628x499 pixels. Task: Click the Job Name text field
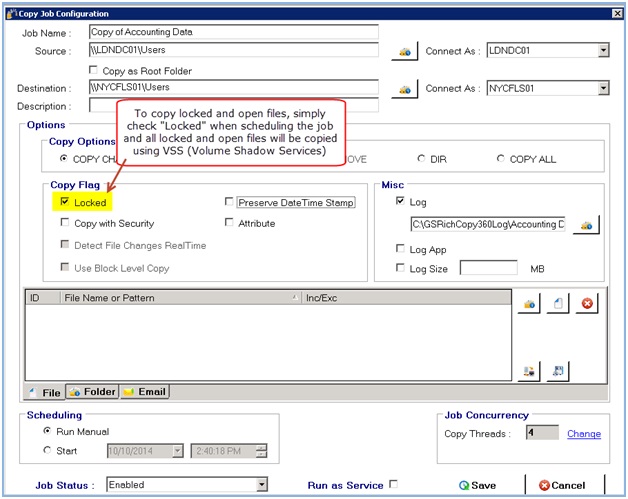coord(232,31)
